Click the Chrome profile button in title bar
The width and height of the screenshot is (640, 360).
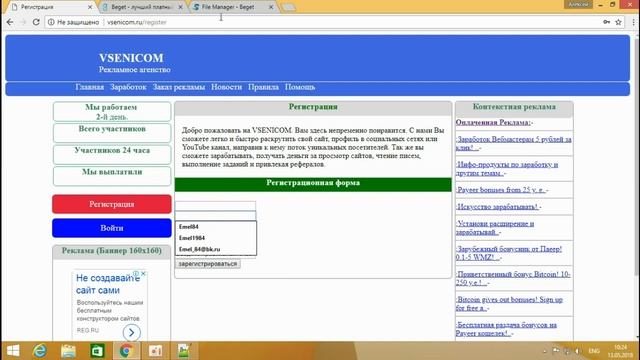click(x=578, y=4)
